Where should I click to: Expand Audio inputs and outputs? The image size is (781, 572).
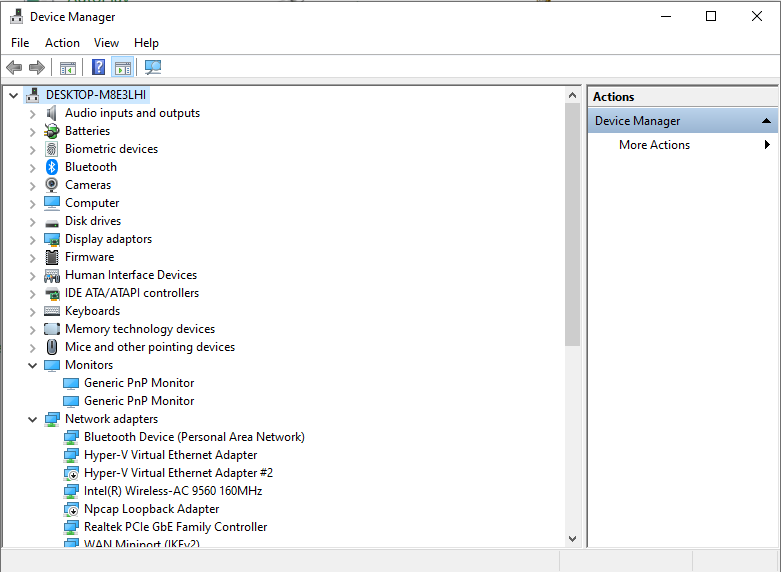[32, 114]
